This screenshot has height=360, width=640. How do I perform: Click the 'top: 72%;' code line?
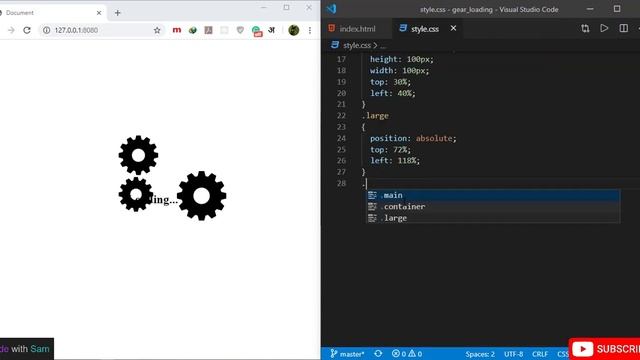tap(390, 150)
